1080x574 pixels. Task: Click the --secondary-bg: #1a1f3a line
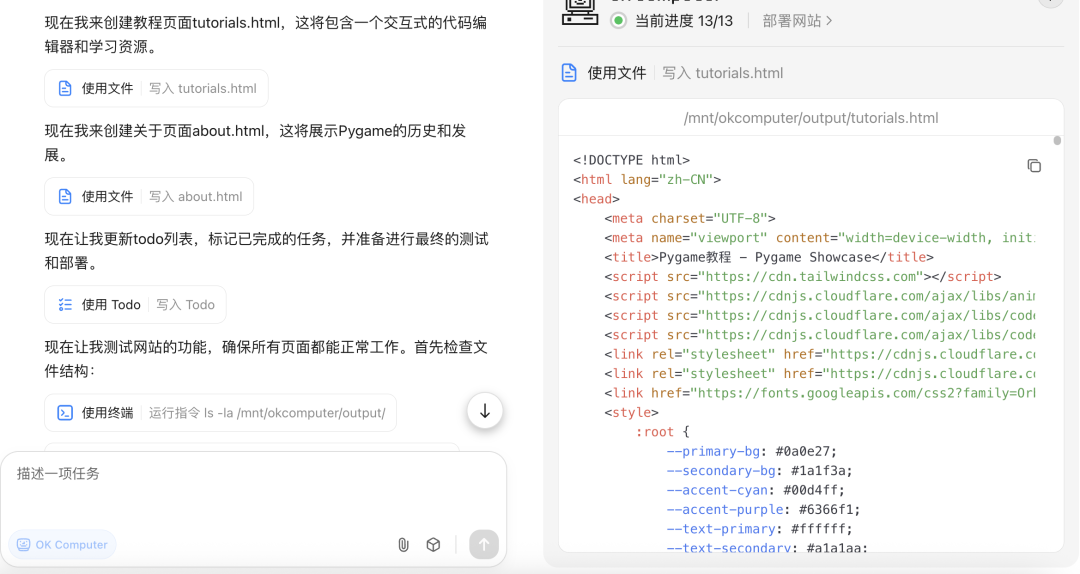click(x=759, y=471)
